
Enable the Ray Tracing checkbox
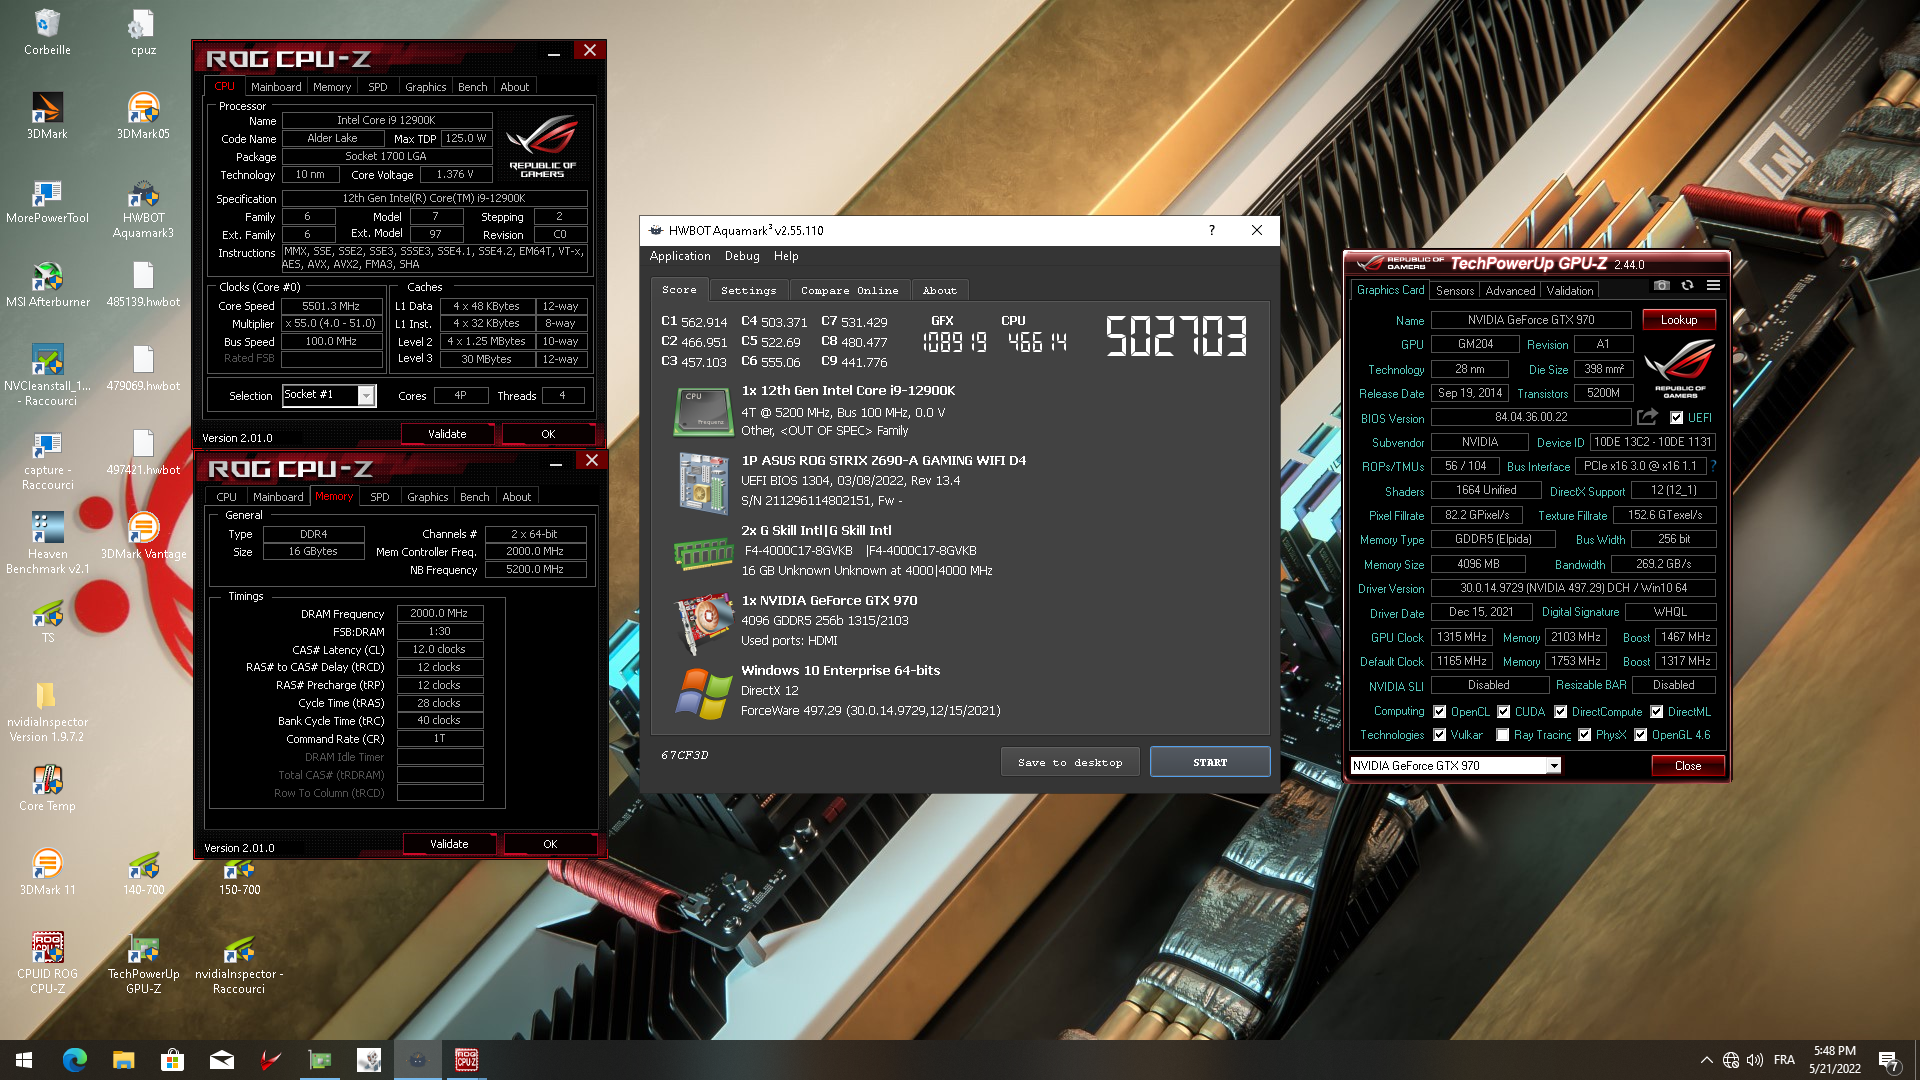pyautogui.click(x=1502, y=735)
